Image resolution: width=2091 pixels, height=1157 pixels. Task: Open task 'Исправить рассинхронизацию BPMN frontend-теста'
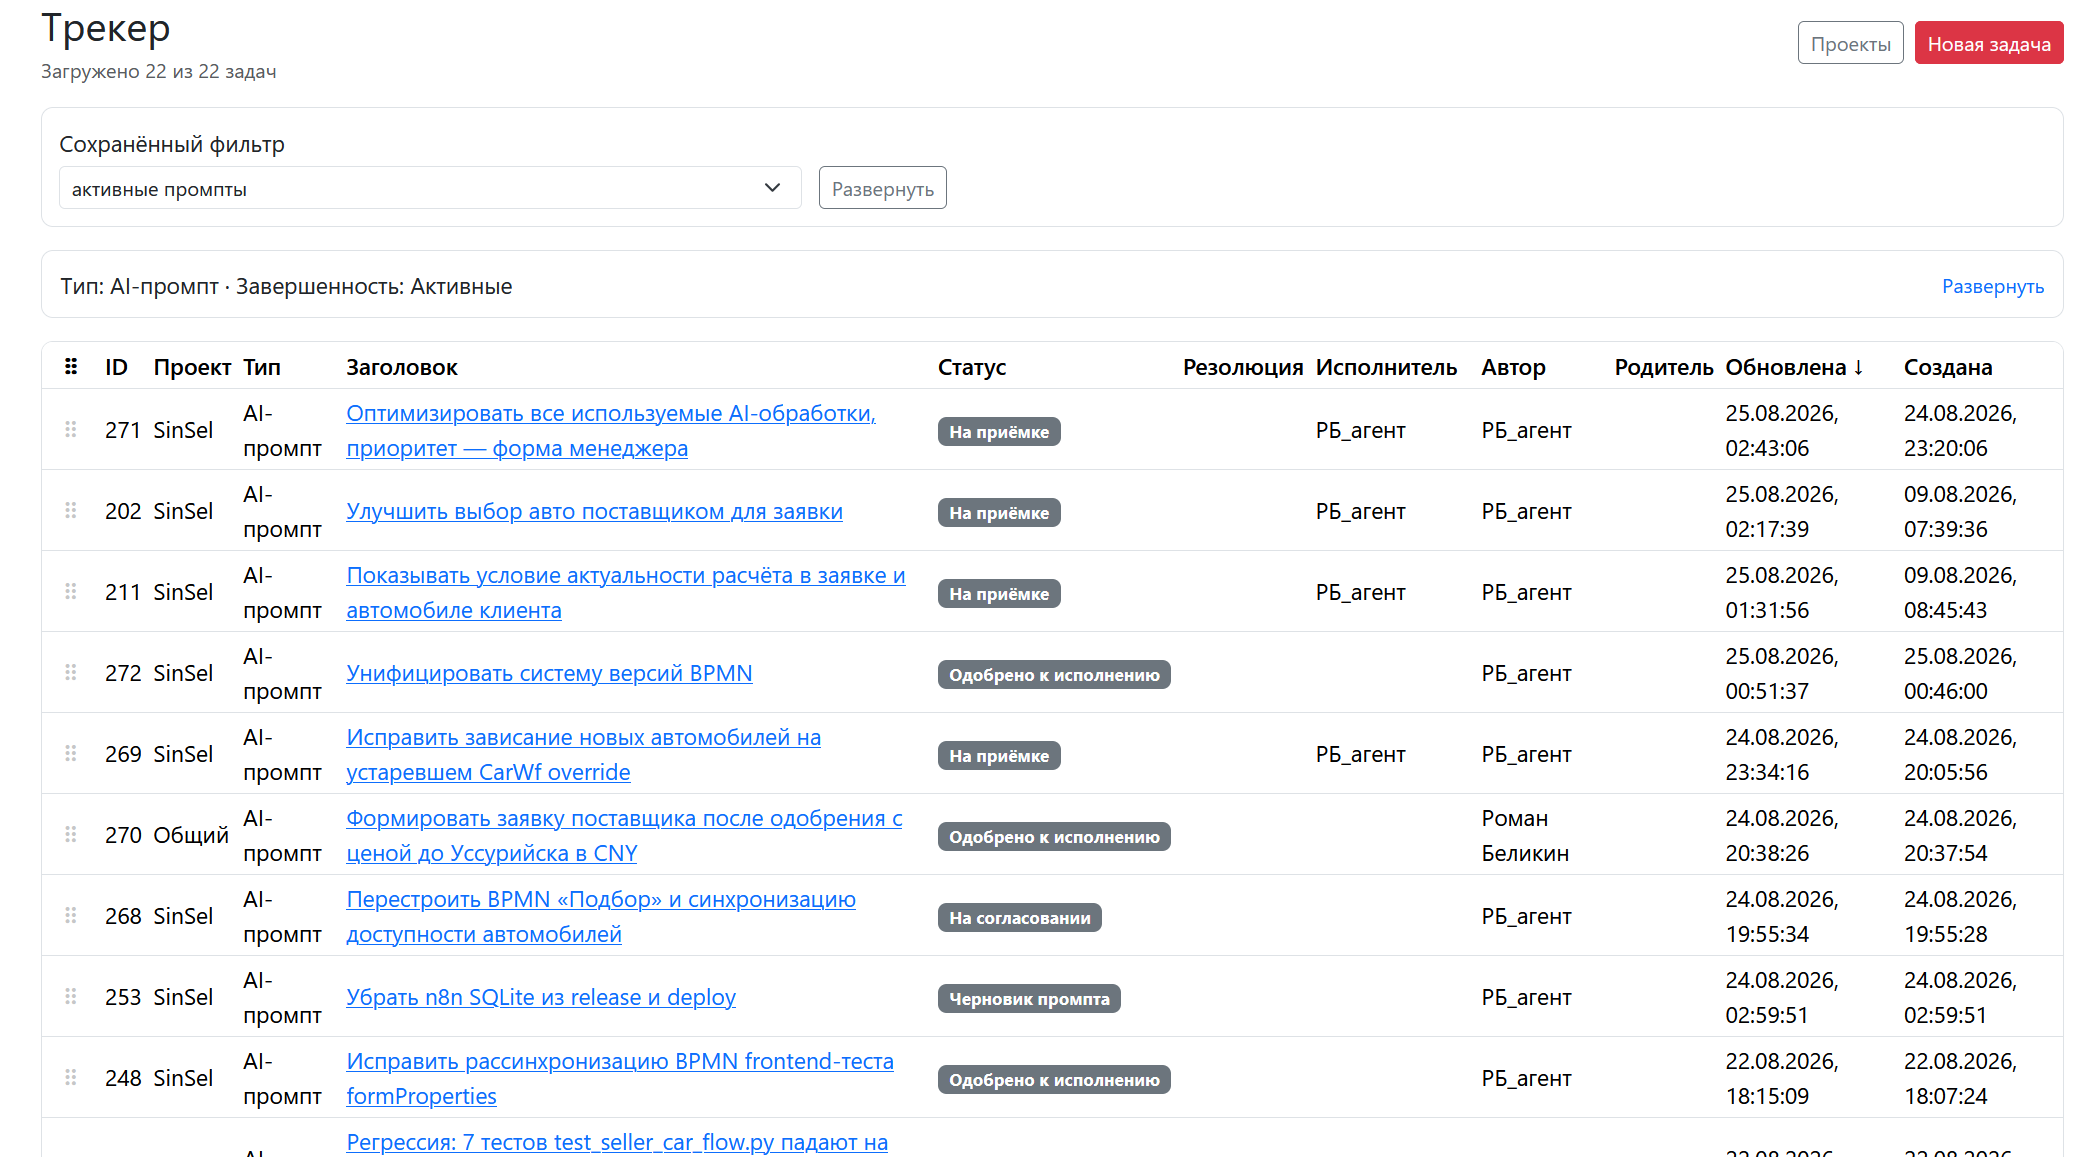(x=620, y=1078)
